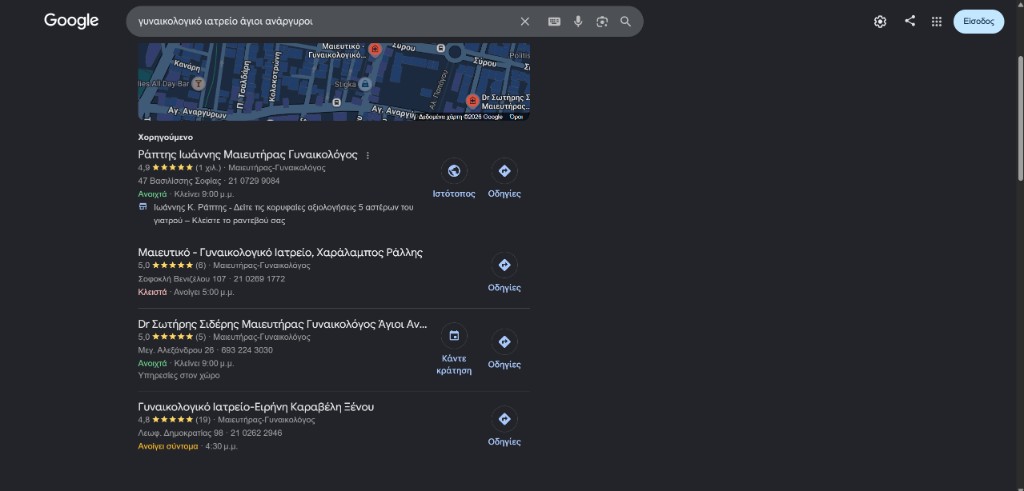Click 4,8 rating with (19) reviews

click(174, 420)
